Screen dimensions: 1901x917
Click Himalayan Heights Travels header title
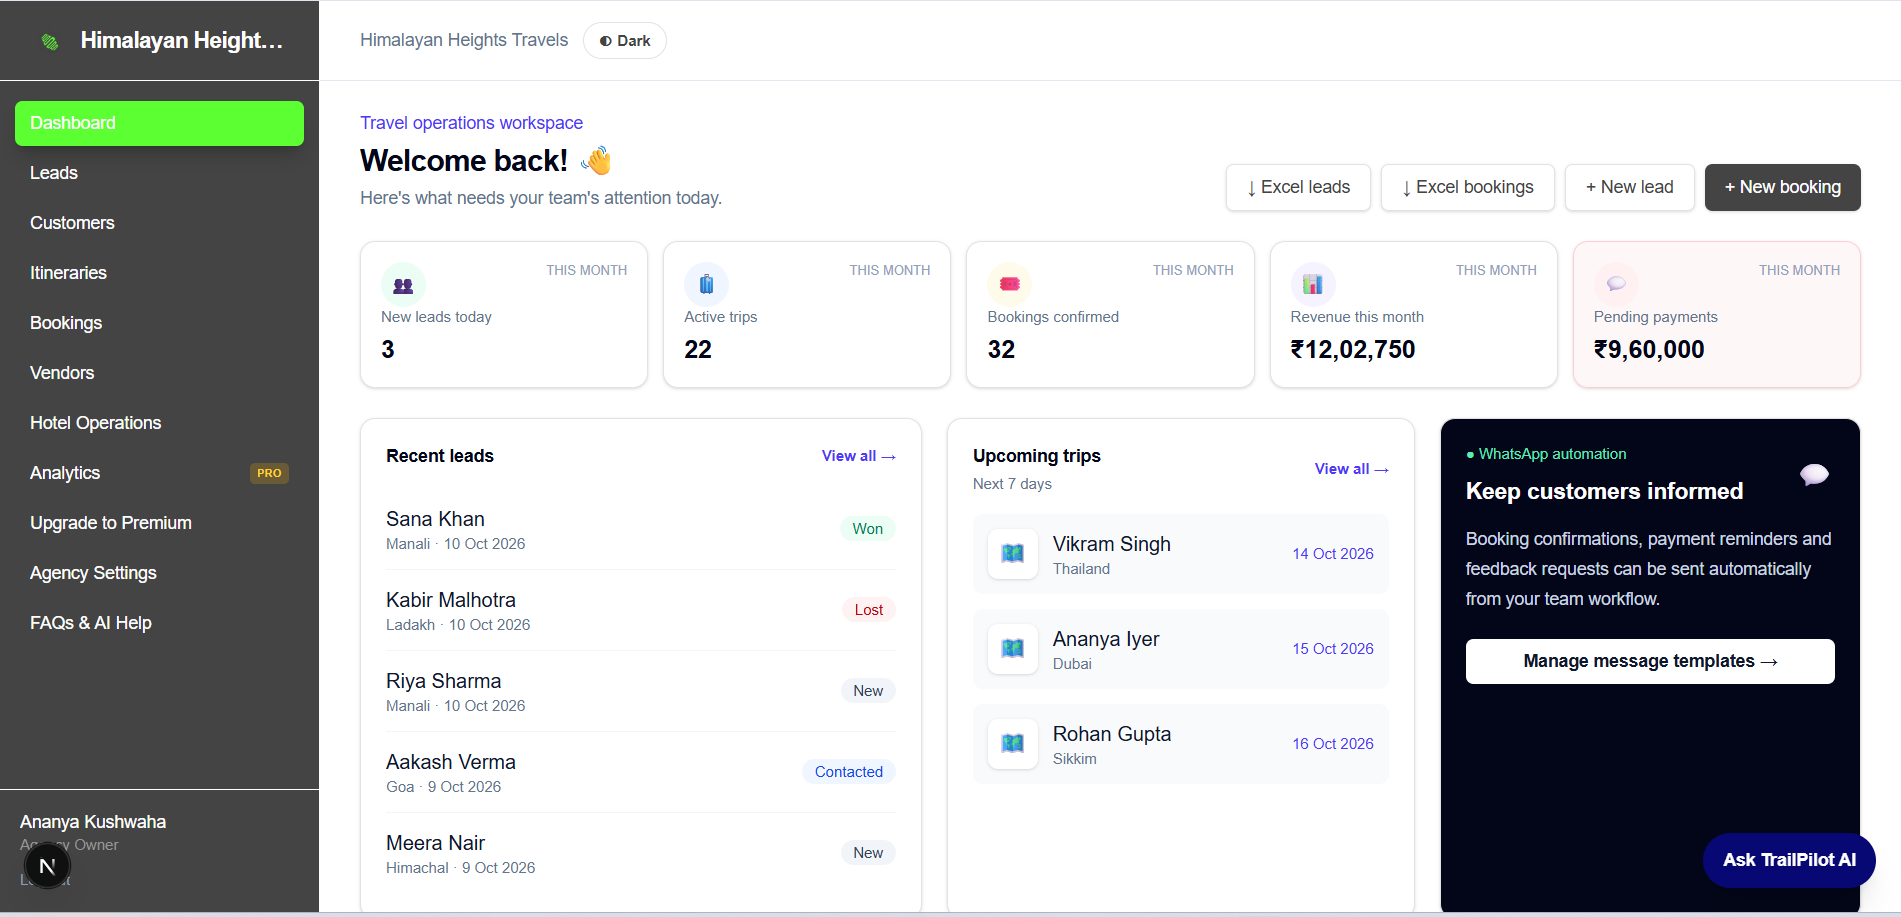tap(464, 40)
